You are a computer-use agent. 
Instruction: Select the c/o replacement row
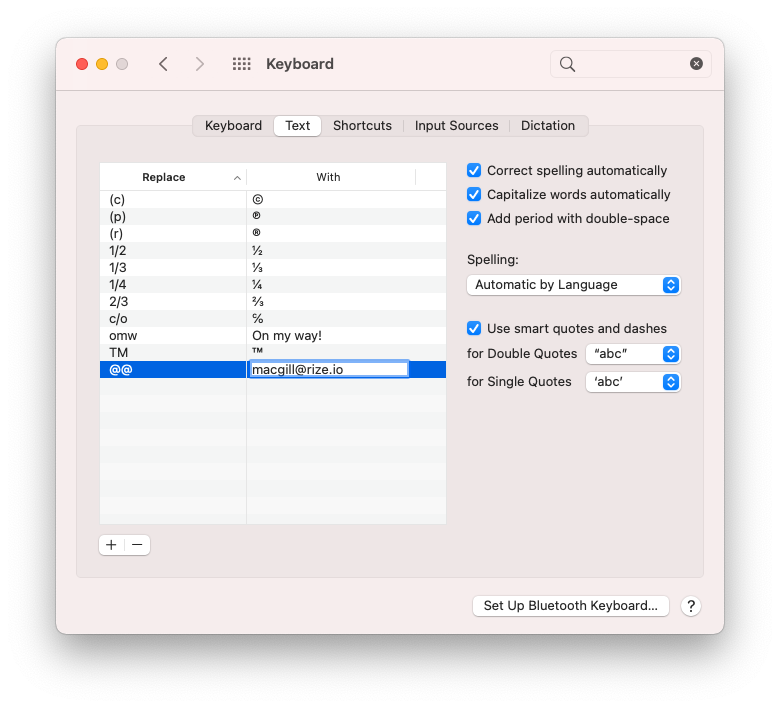coord(273,318)
